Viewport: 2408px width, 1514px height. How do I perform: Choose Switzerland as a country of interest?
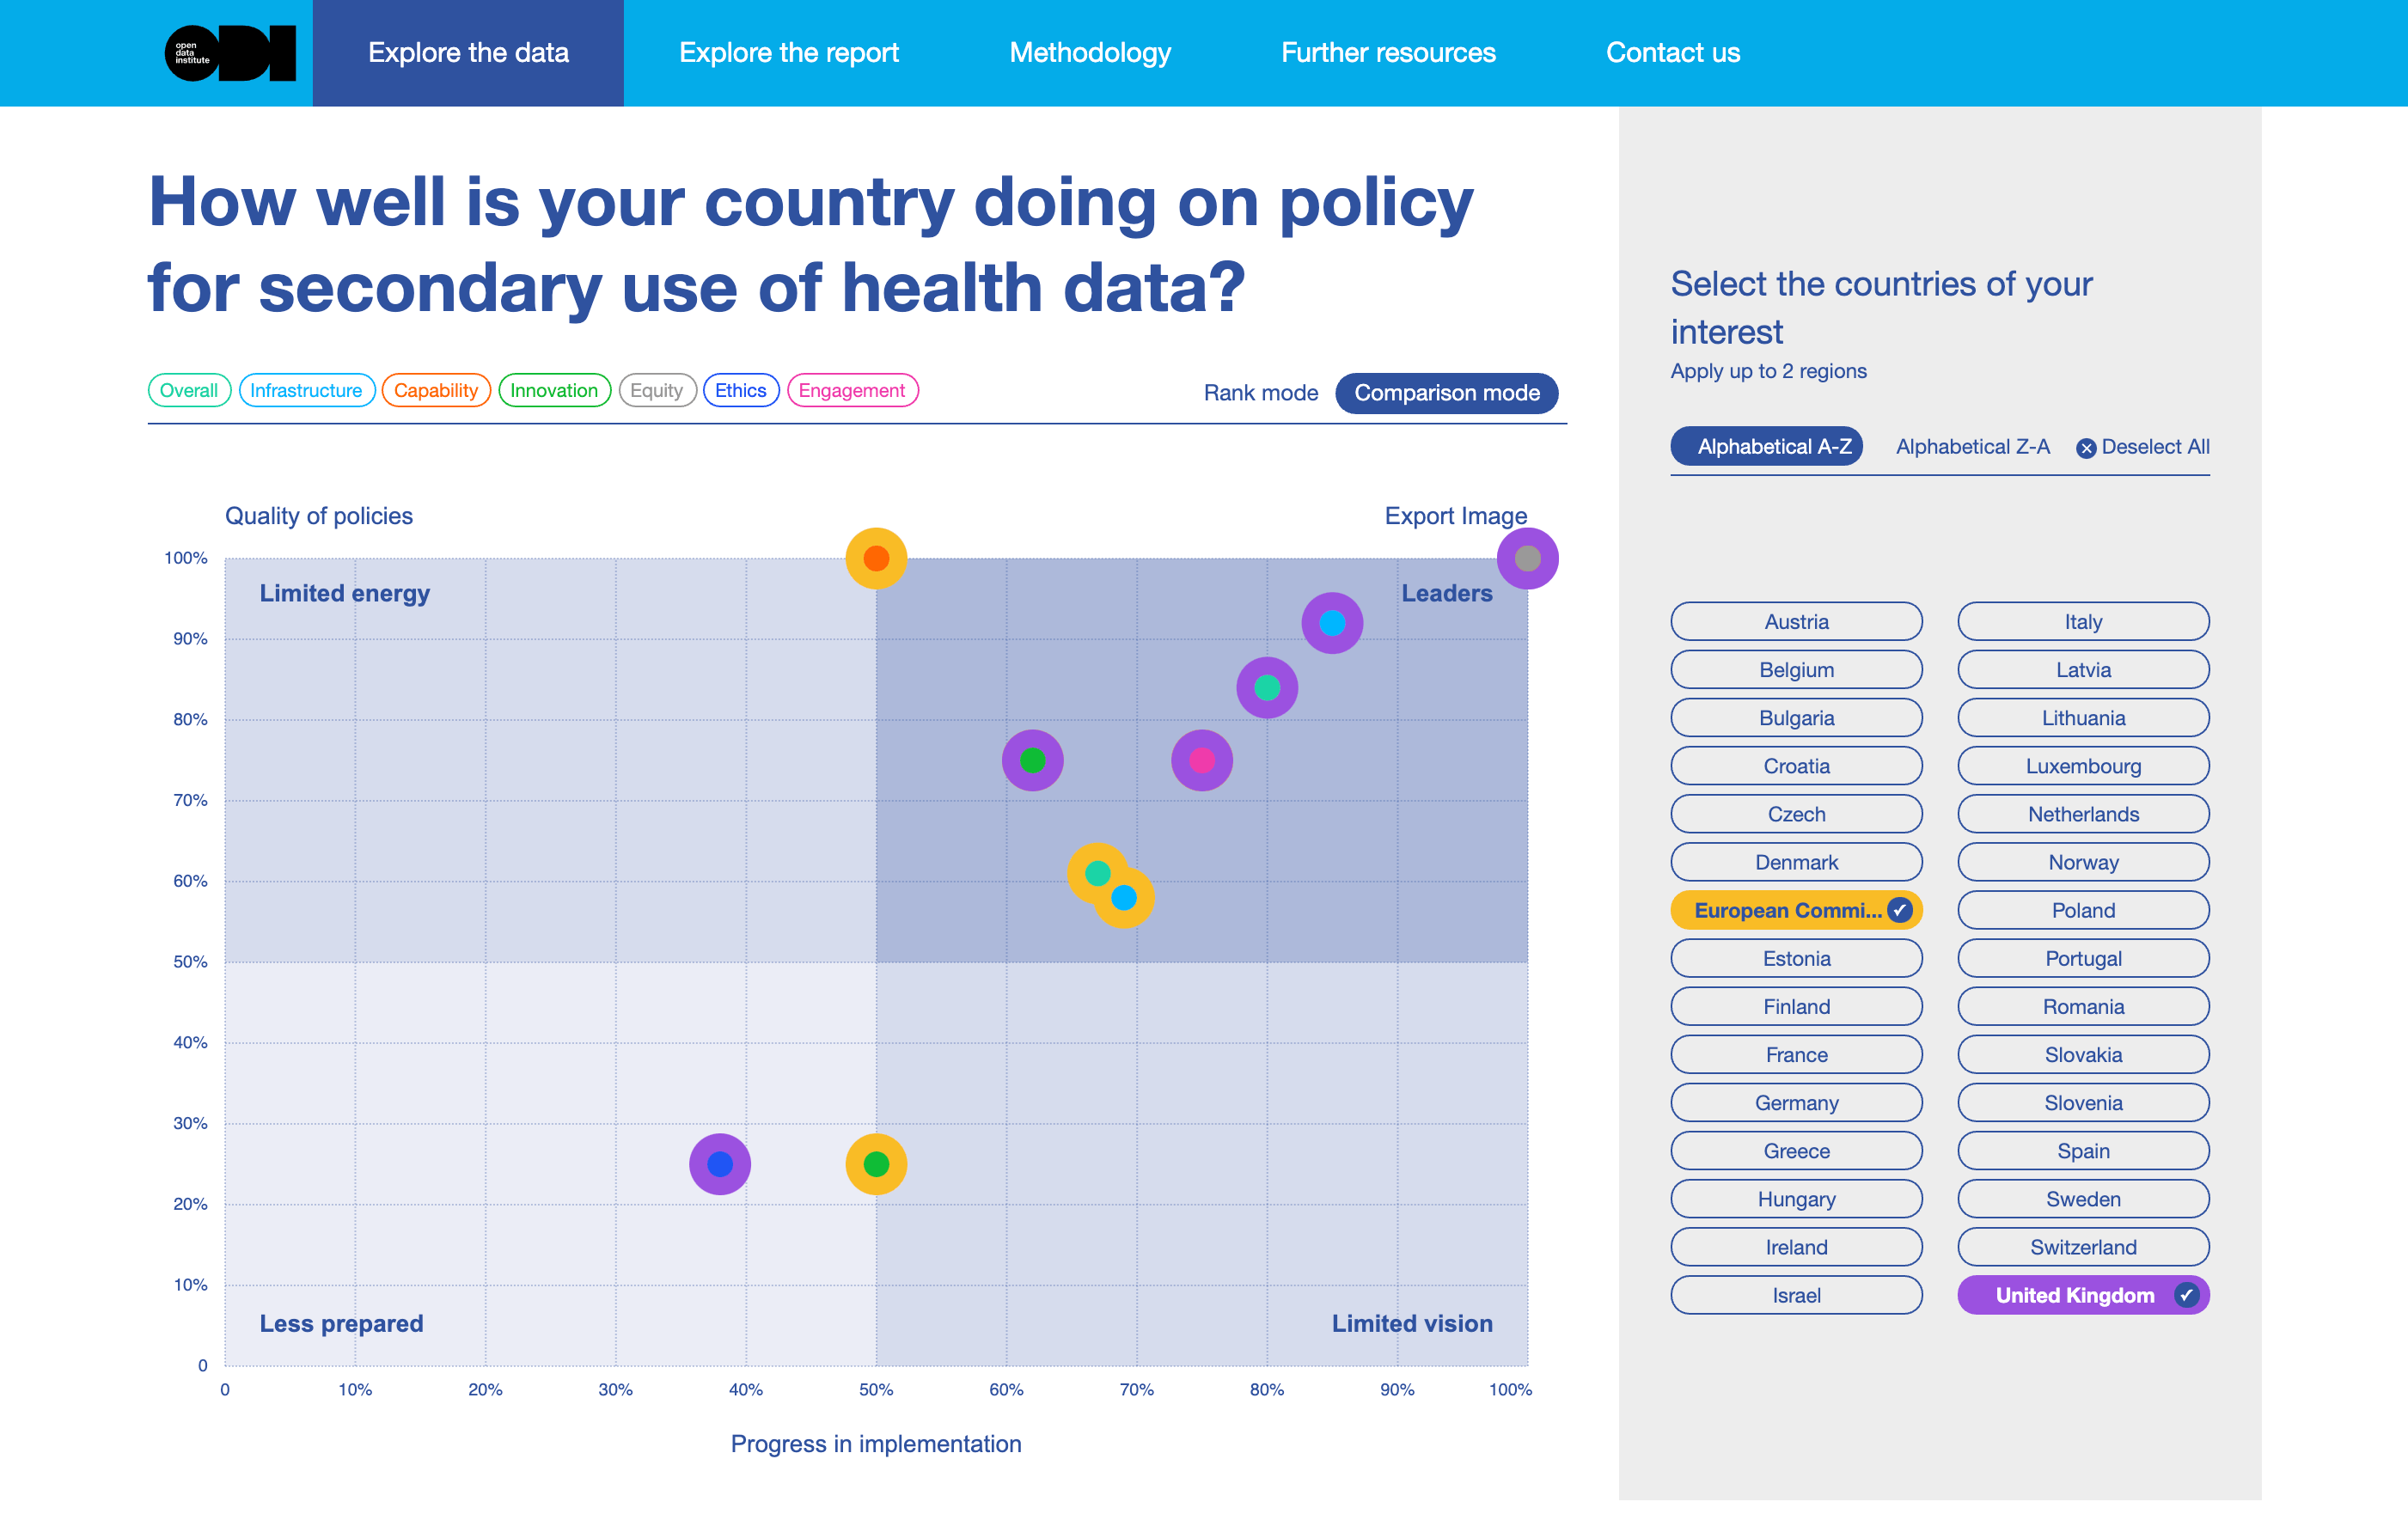[2083, 1247]
